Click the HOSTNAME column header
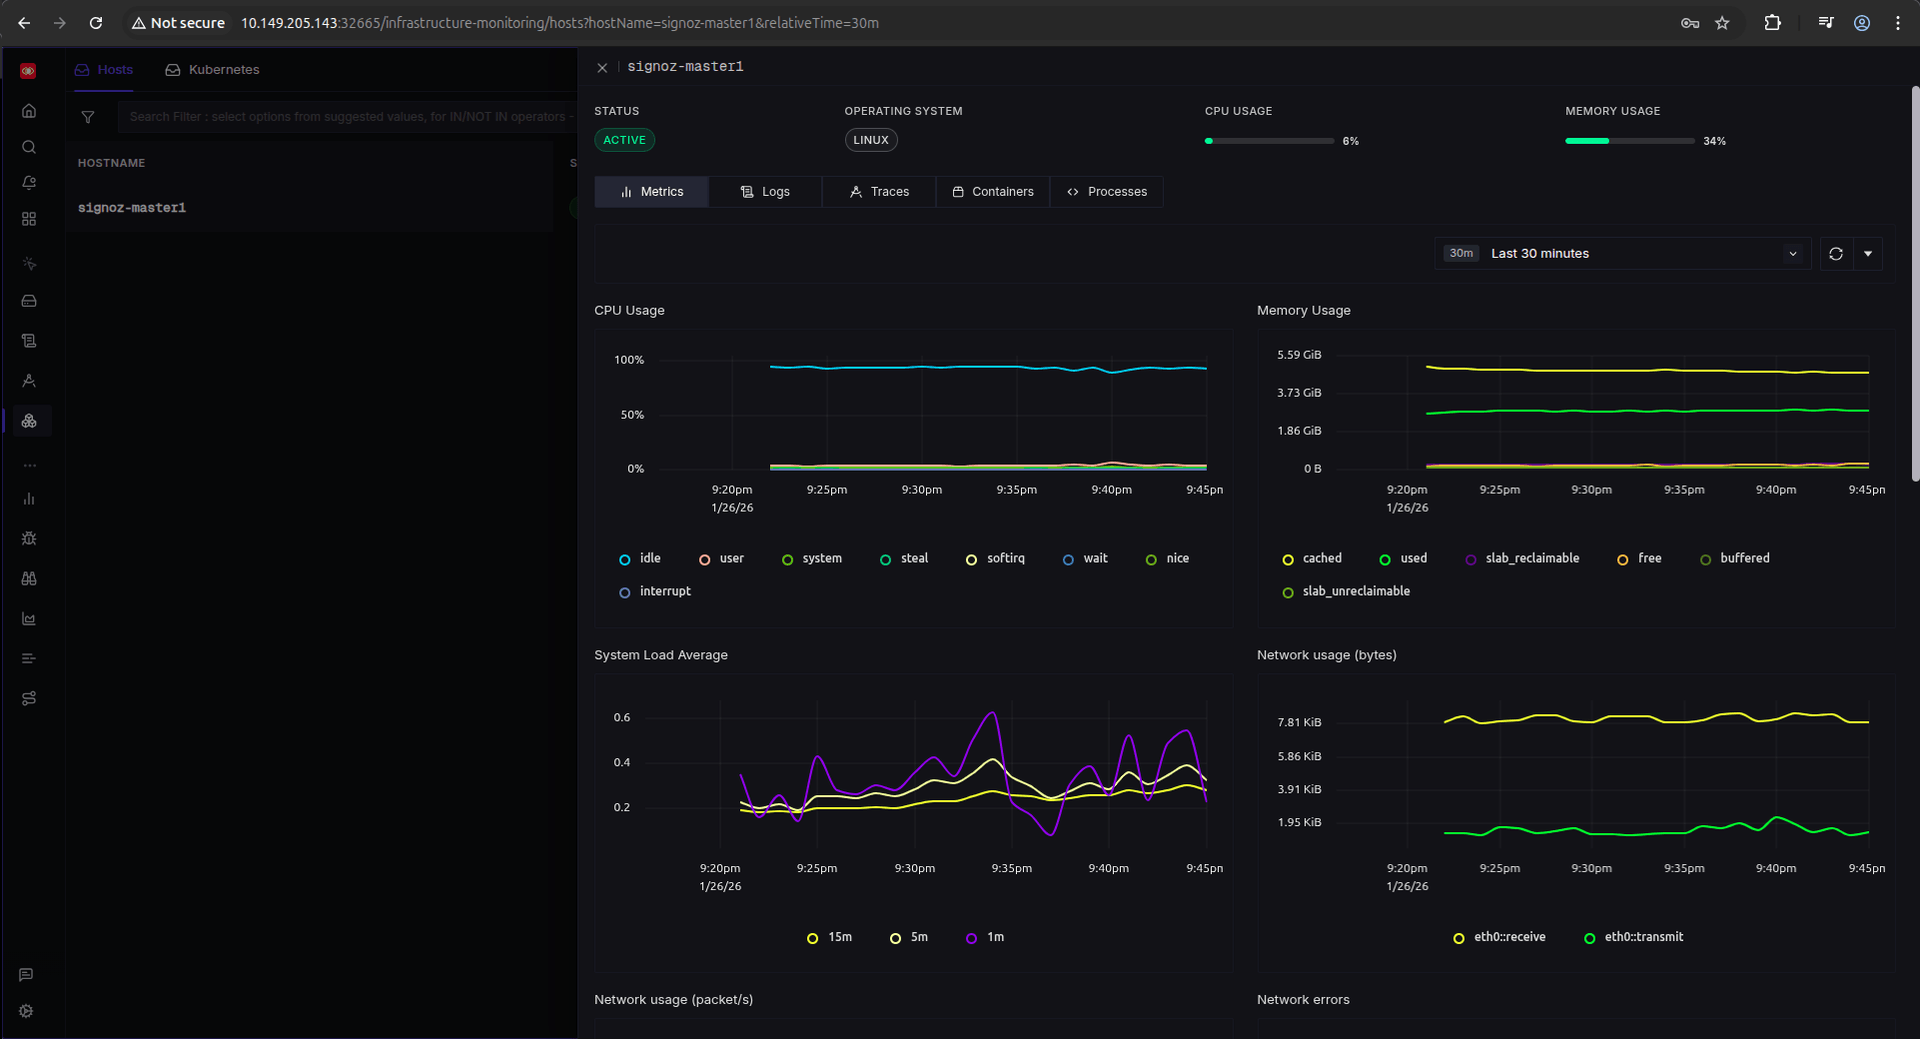The image size is (1920, 1039). tap(111, 163)
